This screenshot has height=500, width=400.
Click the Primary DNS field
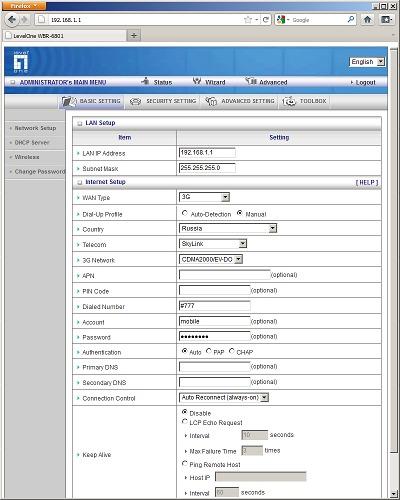(214, 367)
